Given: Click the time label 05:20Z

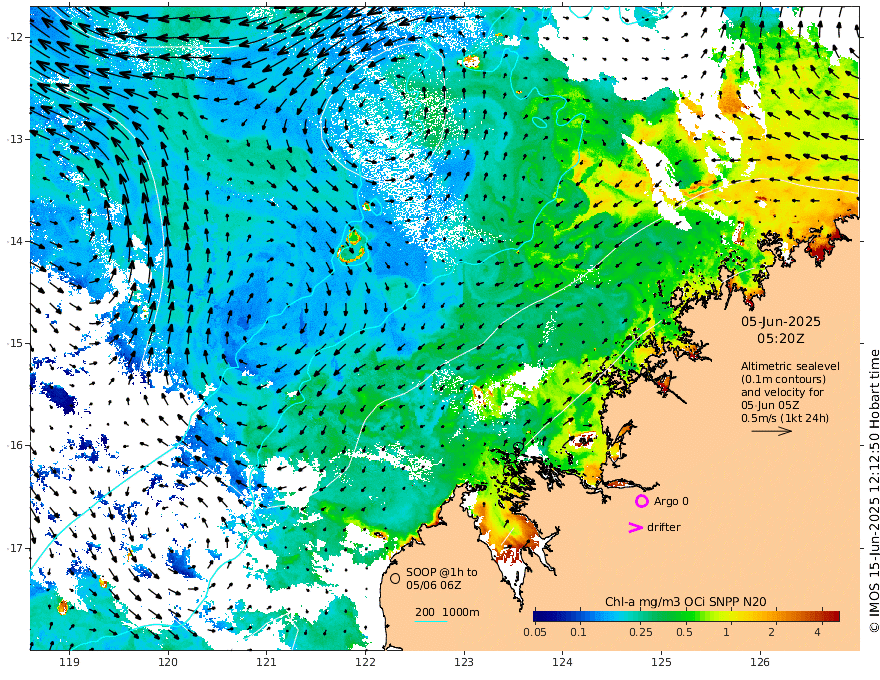Looking at the screenshot, I should (x=781, y=339).
